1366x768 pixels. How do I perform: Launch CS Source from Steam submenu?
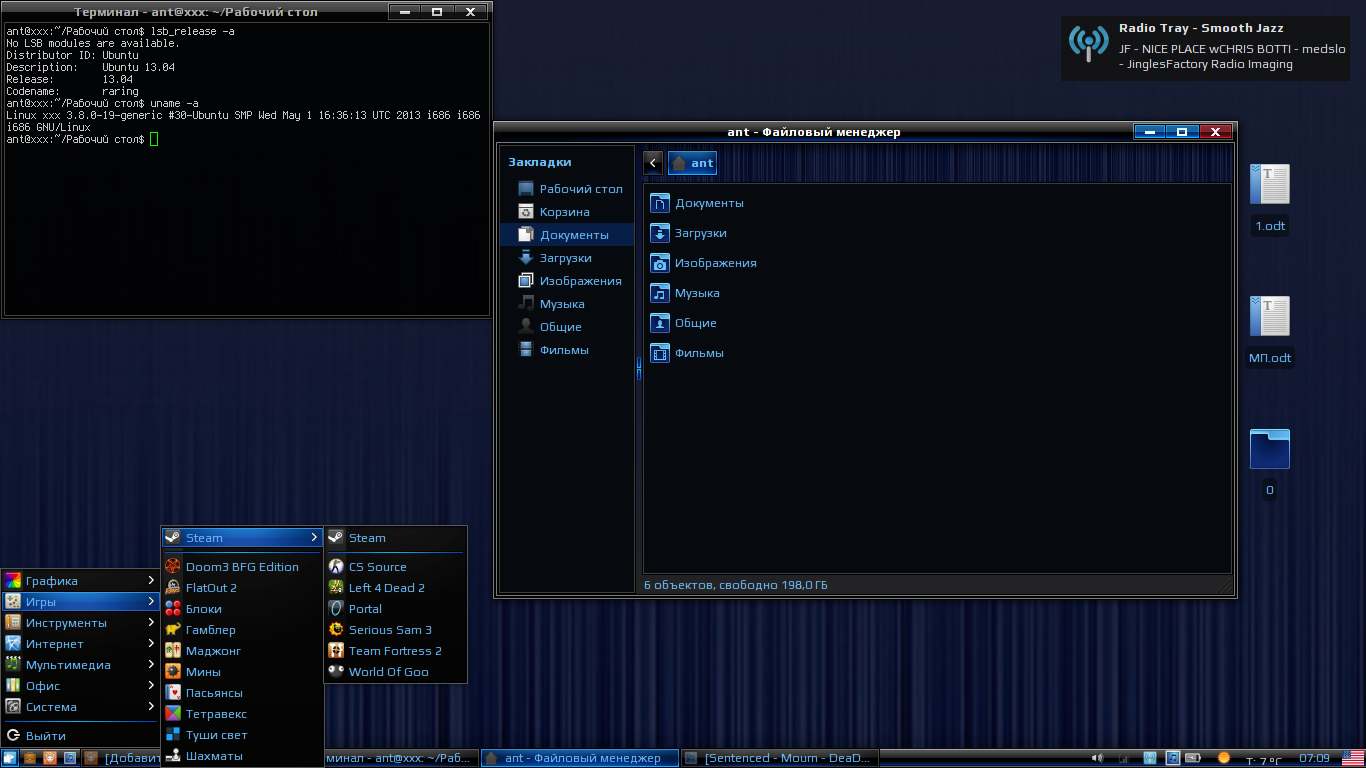(396, 567)
